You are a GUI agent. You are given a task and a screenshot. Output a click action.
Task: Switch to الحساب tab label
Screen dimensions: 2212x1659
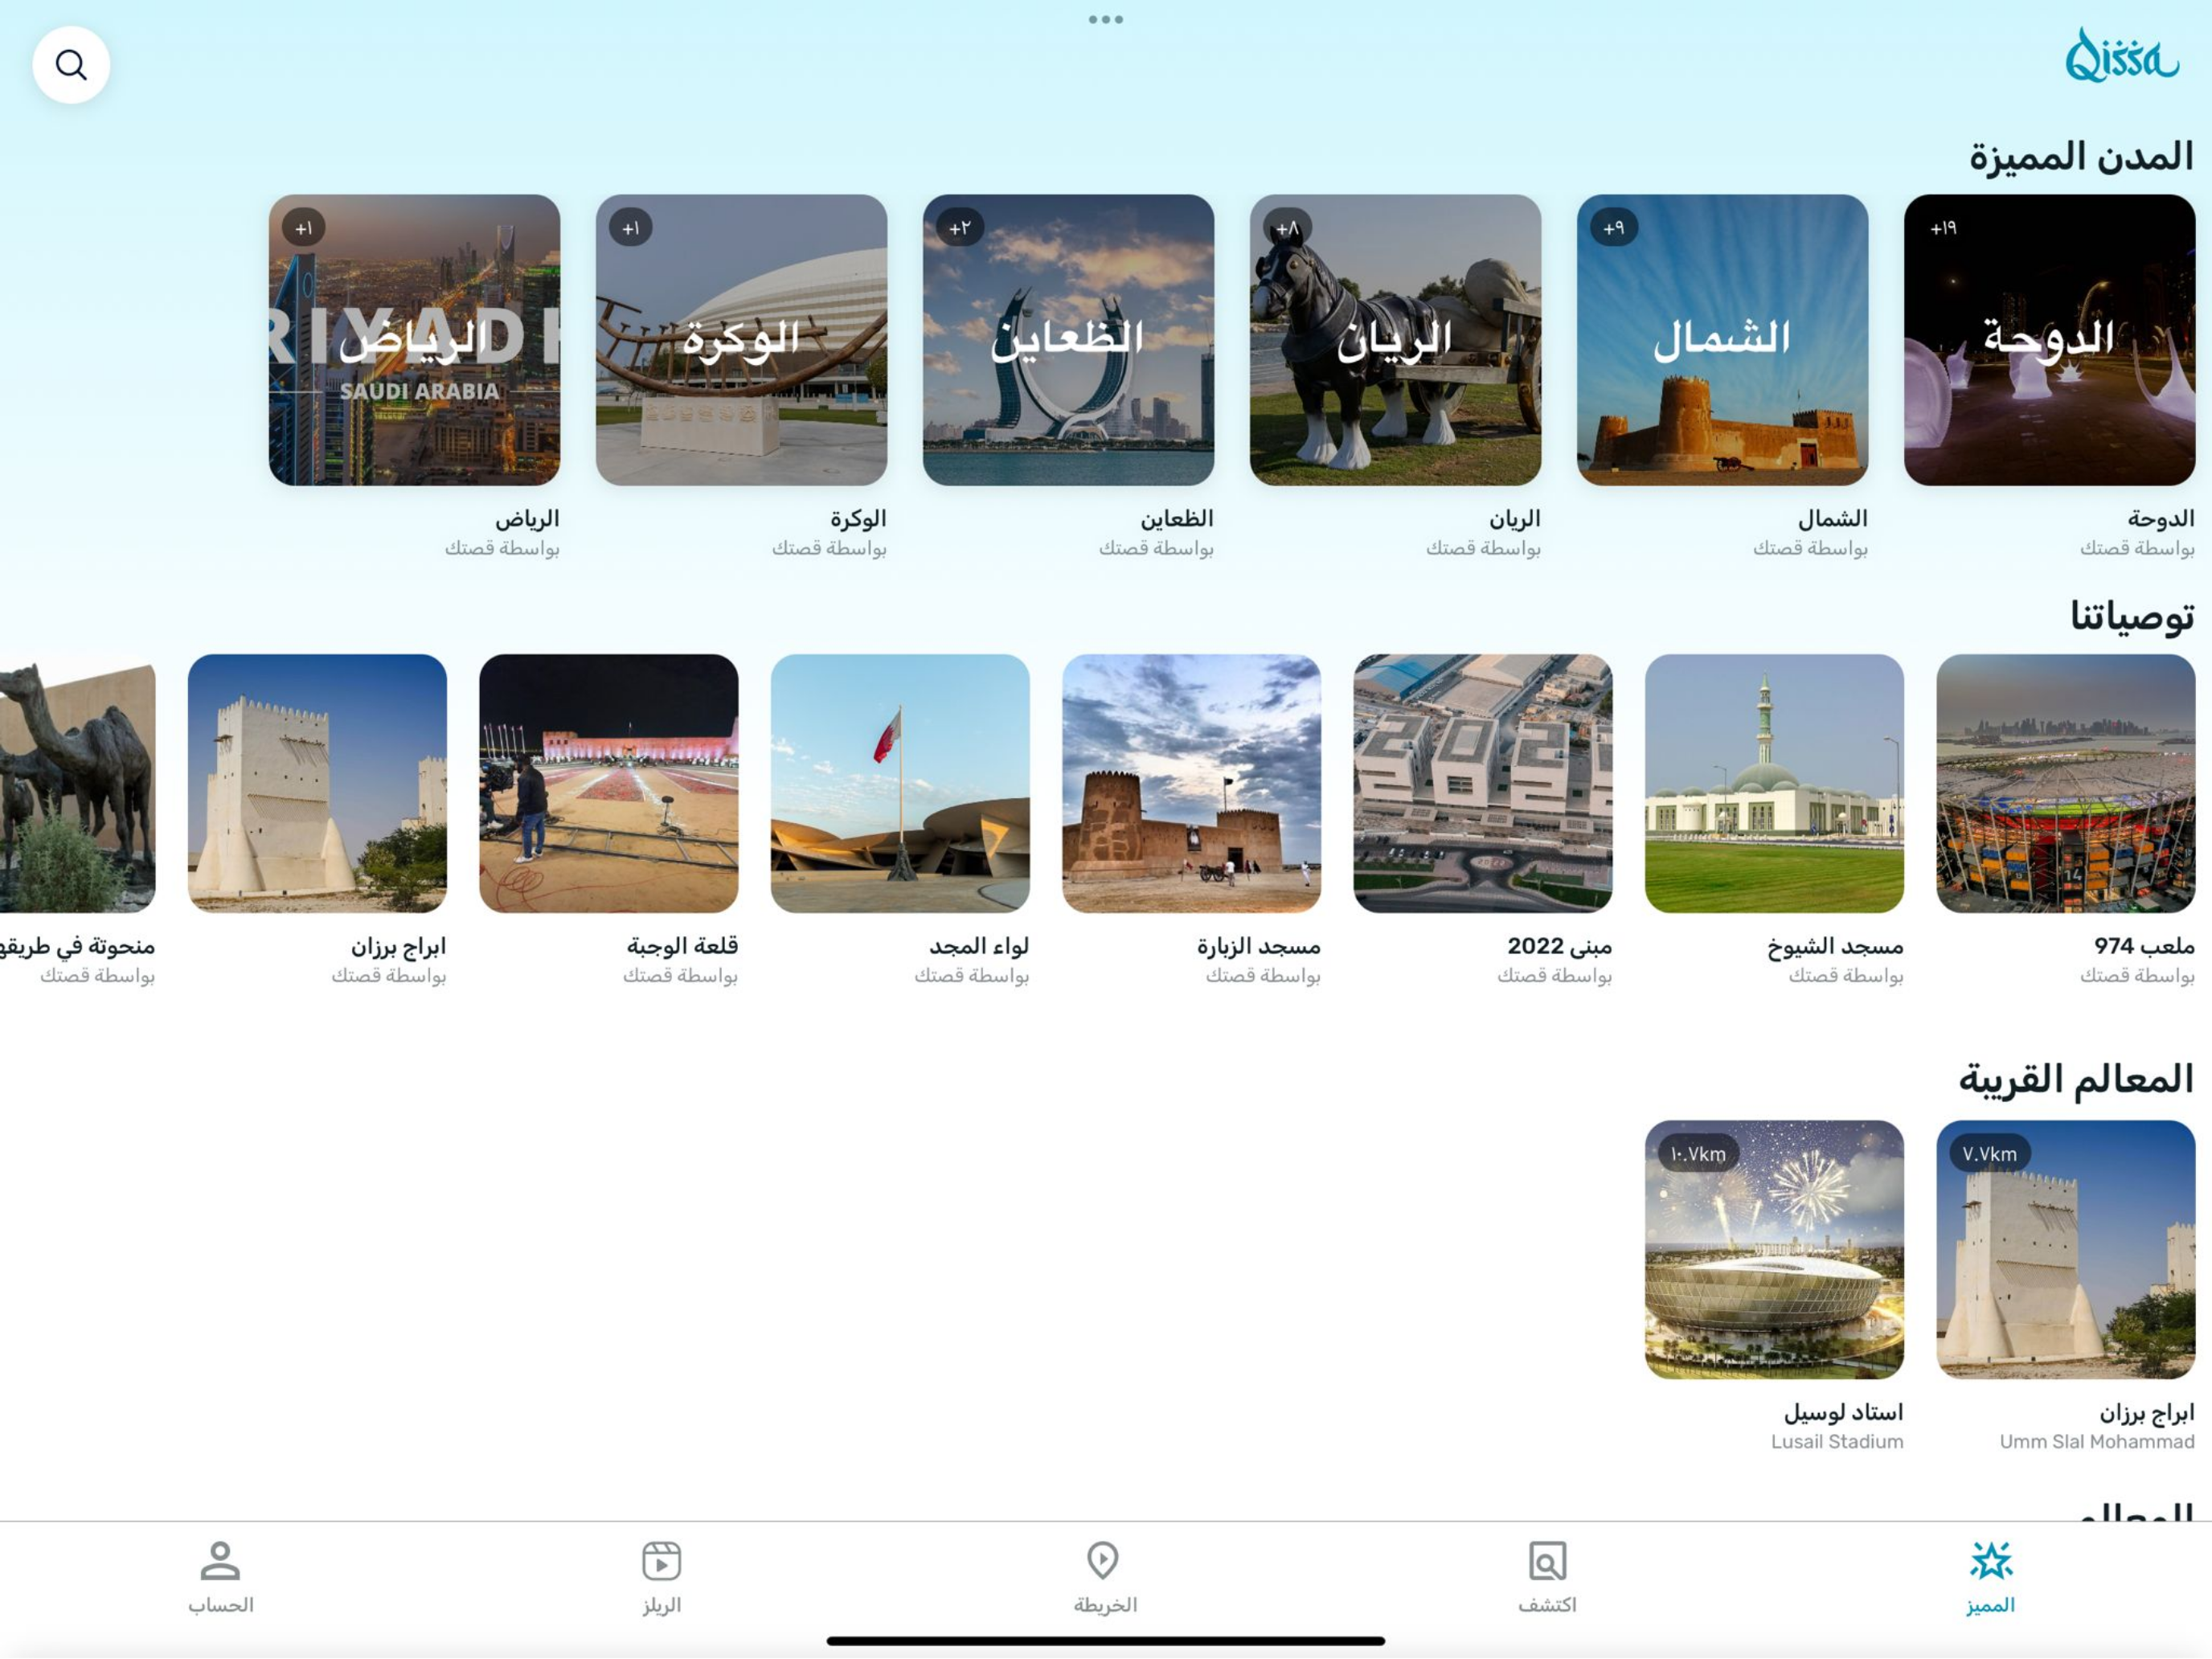pyautogui.click(x=220, y=1606)
